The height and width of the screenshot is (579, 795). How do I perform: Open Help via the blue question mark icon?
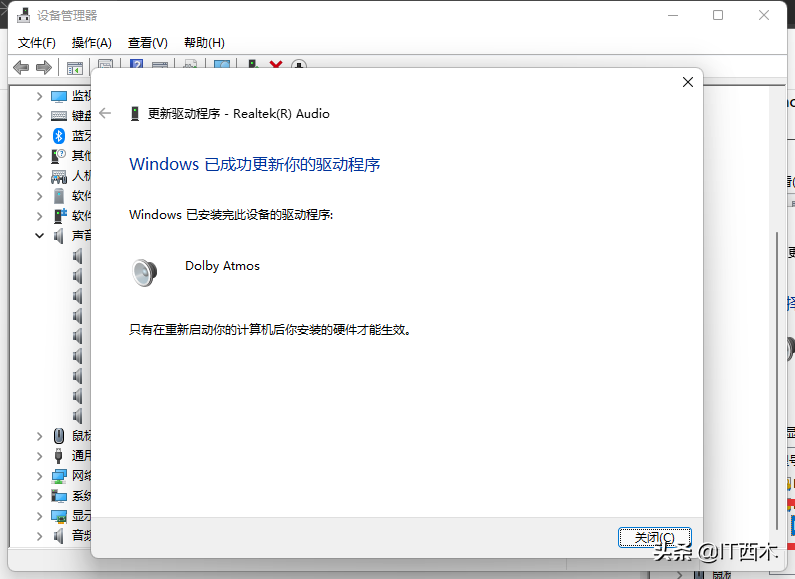point(136,64)
